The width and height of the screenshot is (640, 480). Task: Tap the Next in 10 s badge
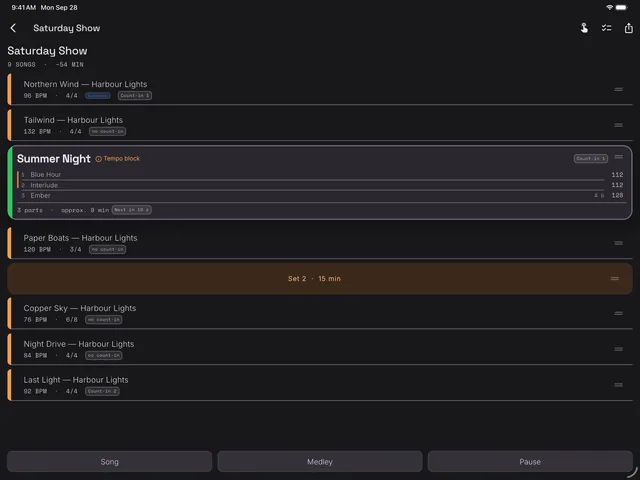(131, 210)
